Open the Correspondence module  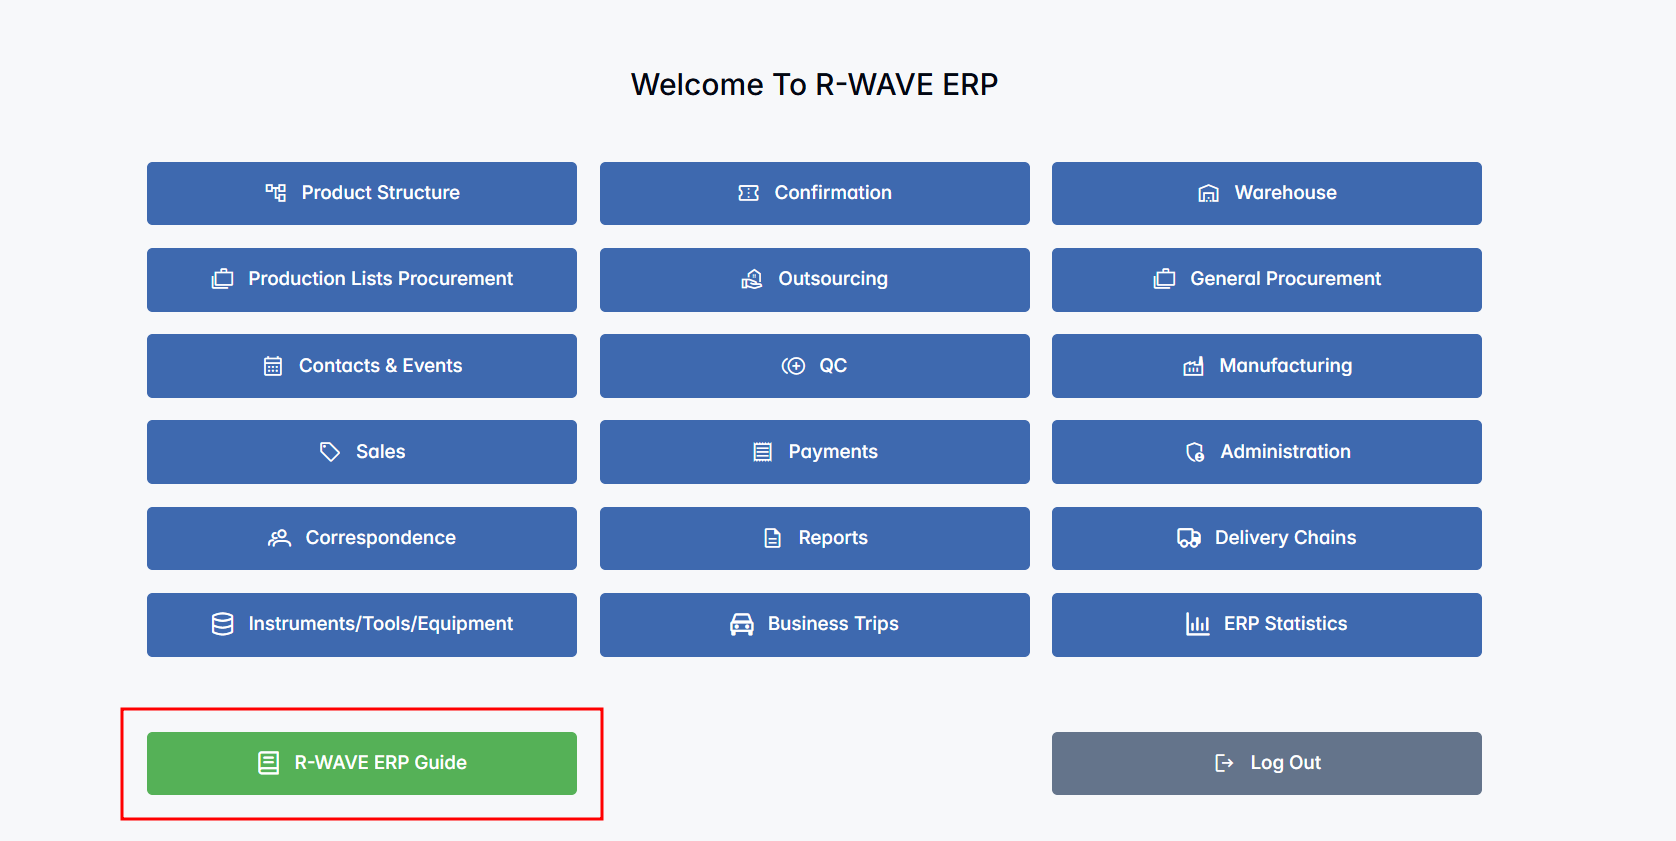(362, 538)
